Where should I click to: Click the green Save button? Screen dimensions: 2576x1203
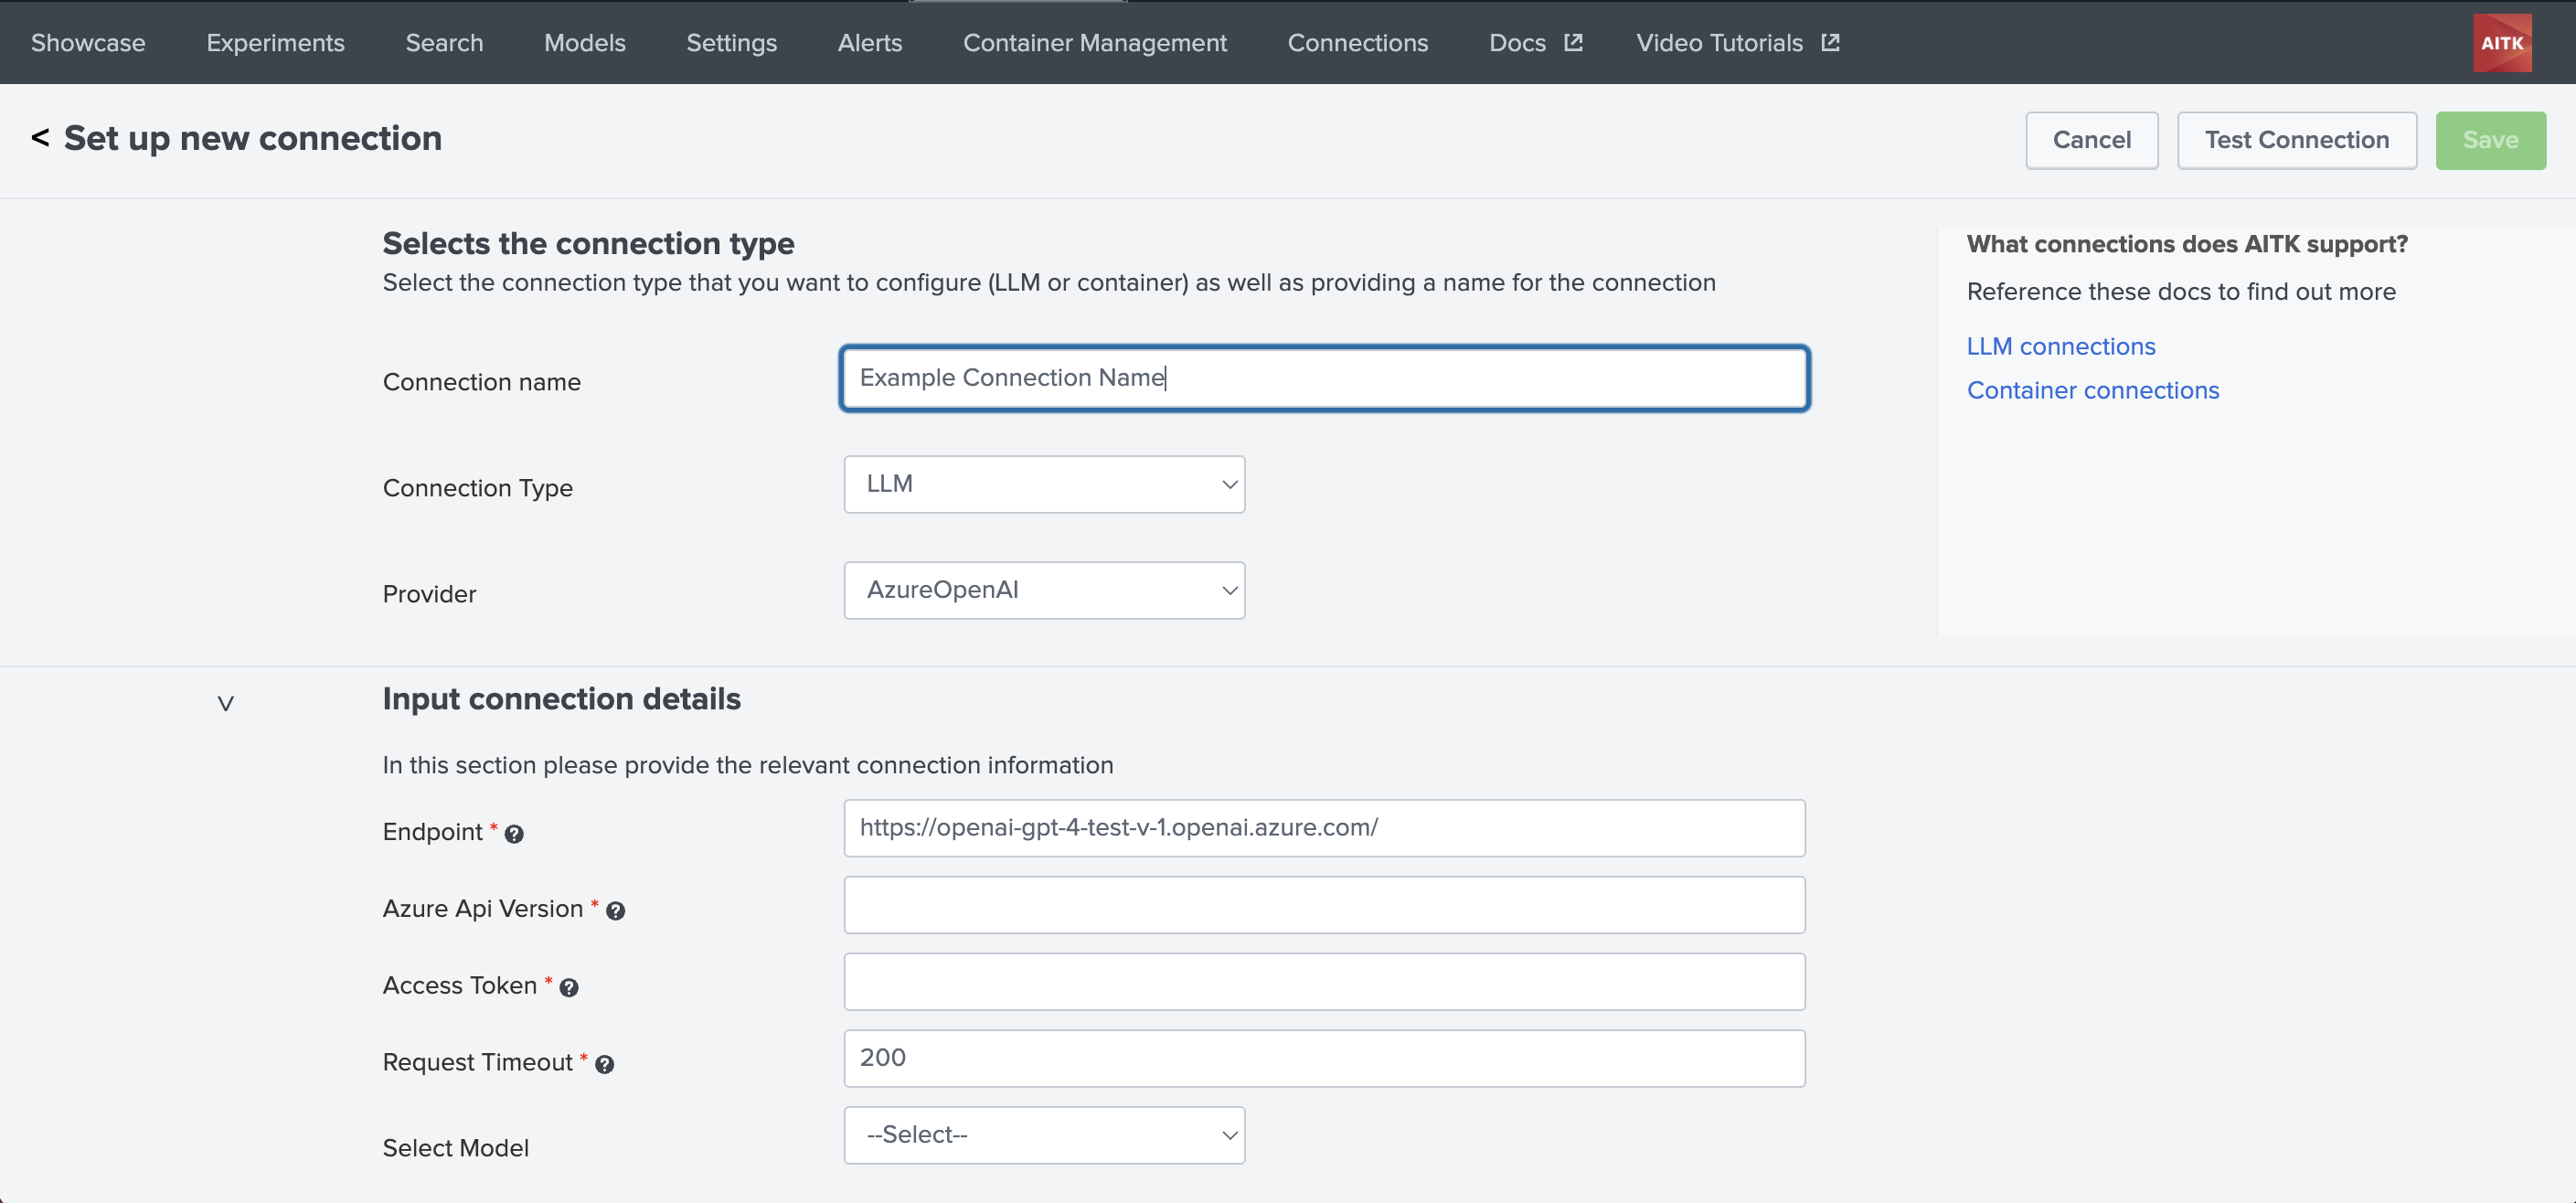(x=2490, y=140)
